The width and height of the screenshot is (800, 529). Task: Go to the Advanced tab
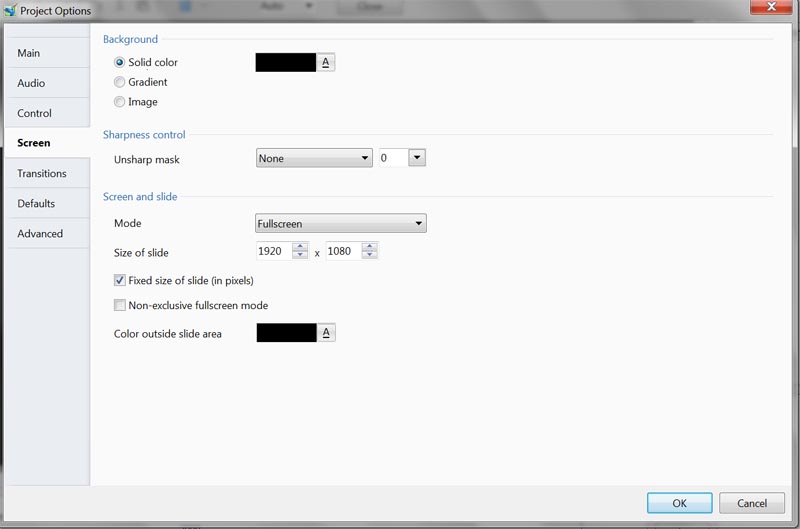point(40,234)
